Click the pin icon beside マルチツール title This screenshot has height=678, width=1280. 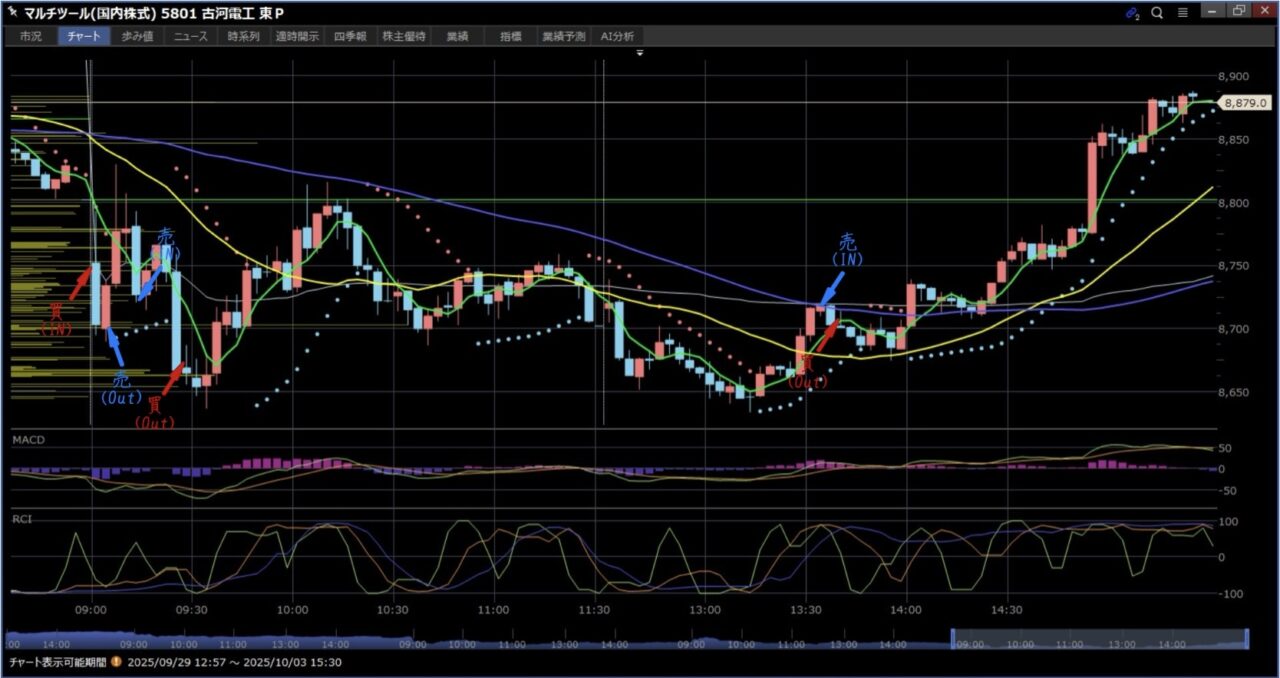12,13
